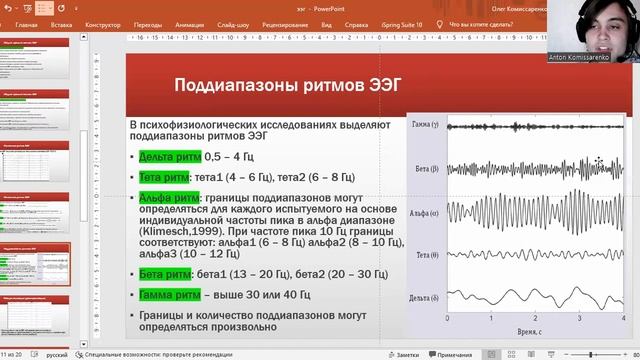Switch to the Рецензирование tab
The height and width of the screenshot is (360, 640).
285,25
